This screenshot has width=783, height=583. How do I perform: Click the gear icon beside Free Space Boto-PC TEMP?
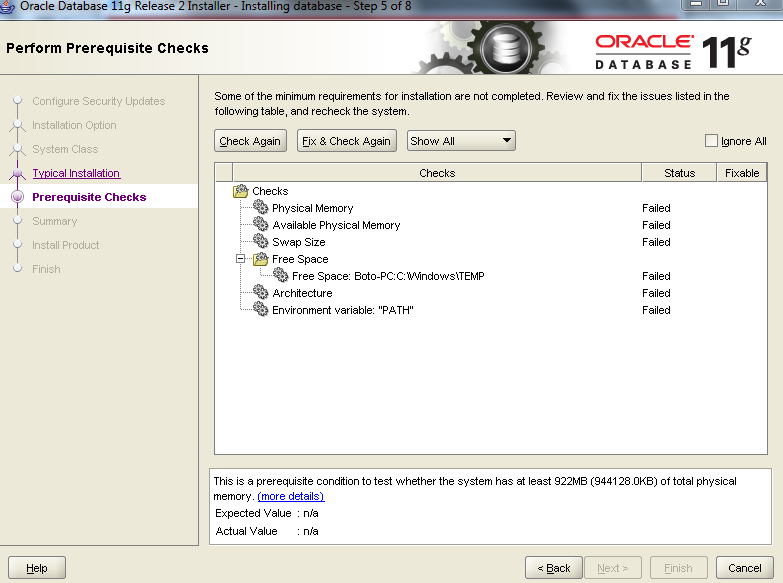tap(281, 276)
